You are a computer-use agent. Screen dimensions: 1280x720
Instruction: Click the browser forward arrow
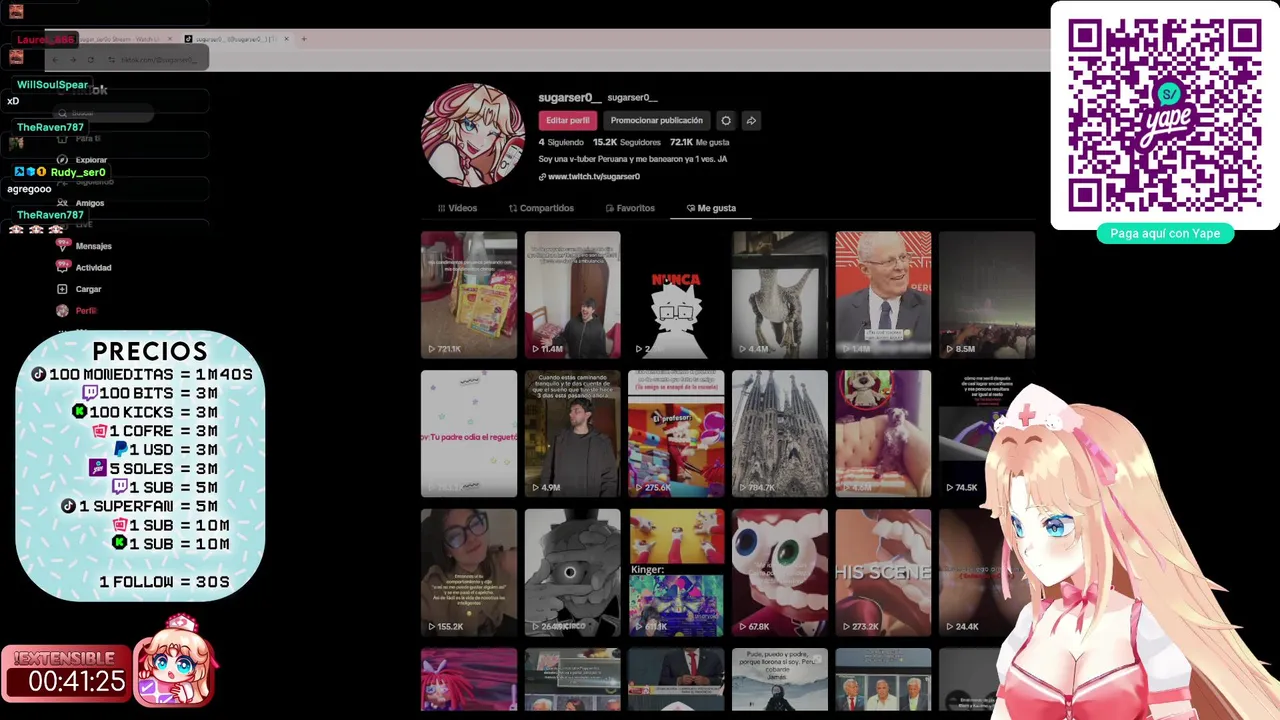[x=73, y=60]
